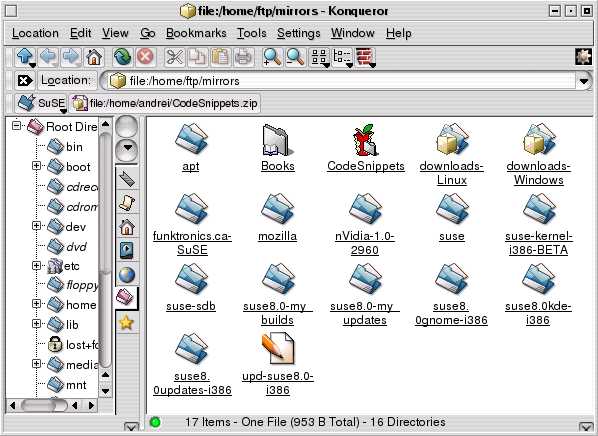Viewport: 598px width, 436px height.
Task: Open location history dropdown arrow
Action: pyautogui.click(x=584, y=81)
